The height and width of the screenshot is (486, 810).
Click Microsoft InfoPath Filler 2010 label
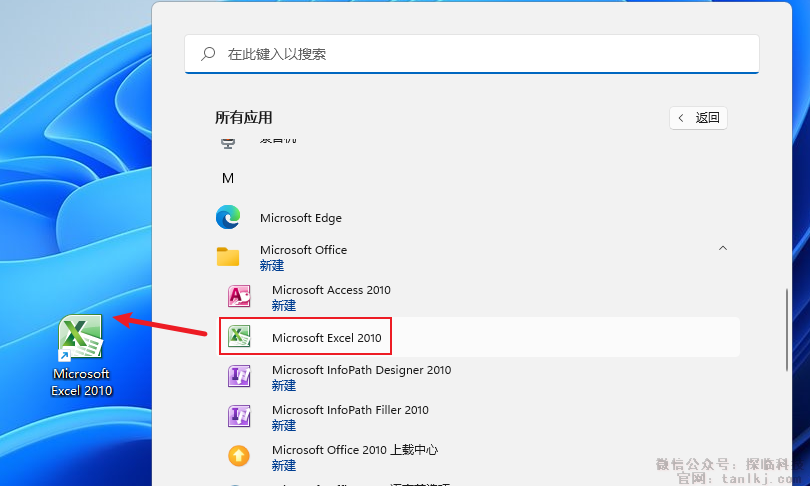(350, 410)
